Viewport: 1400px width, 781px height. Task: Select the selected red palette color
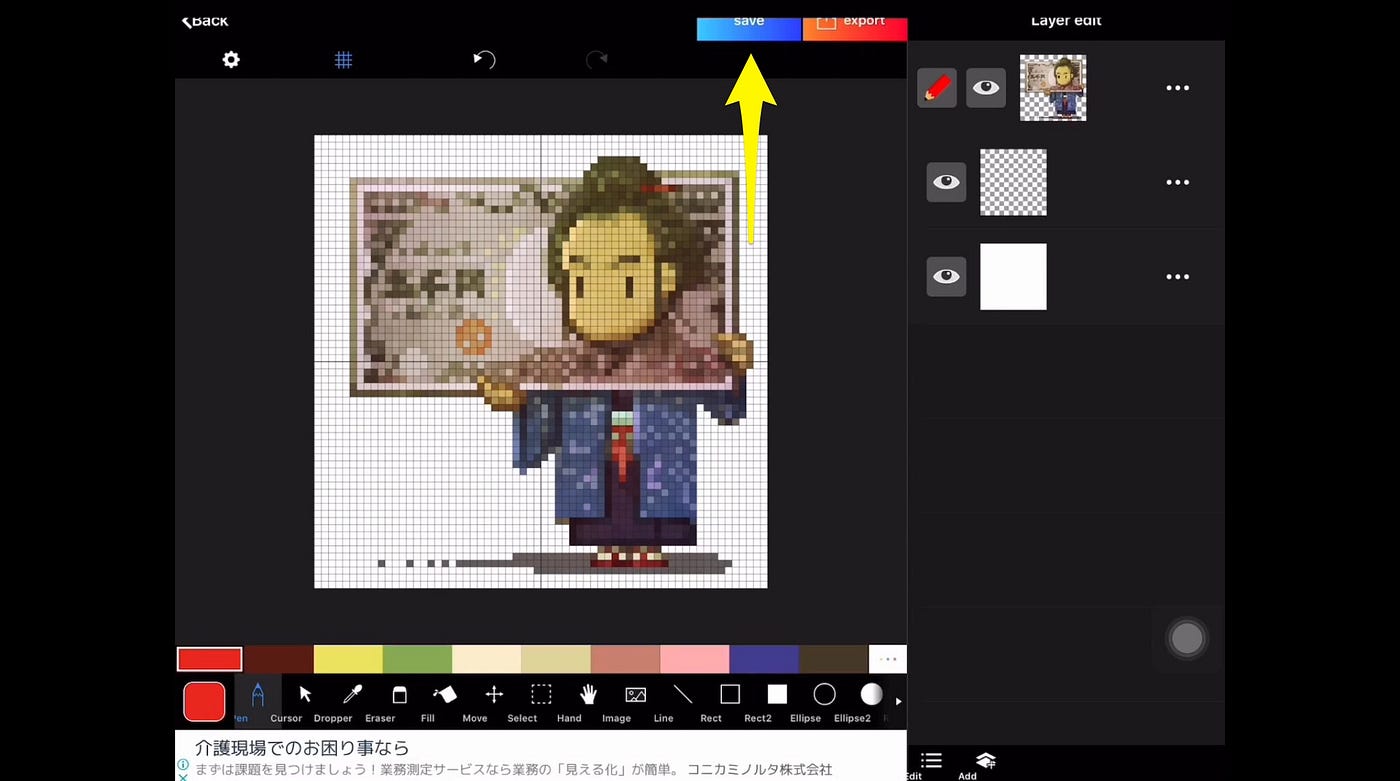[x=210, y=659]
